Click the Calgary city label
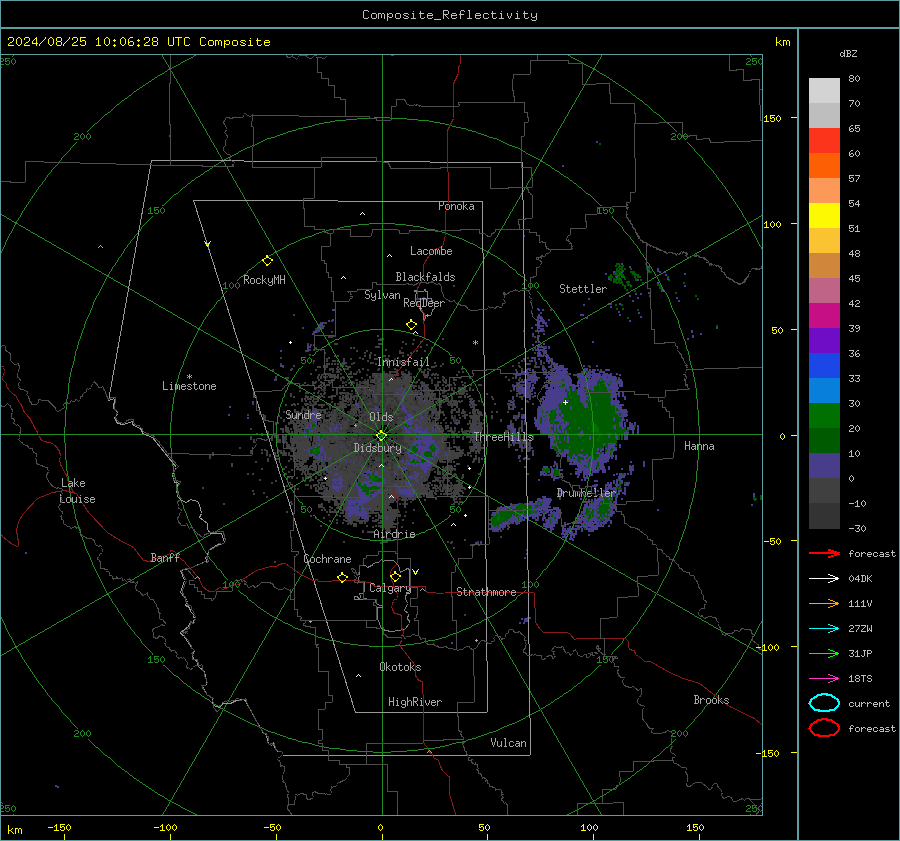Screen dimensions: 900x841 (x=390, y=588)
